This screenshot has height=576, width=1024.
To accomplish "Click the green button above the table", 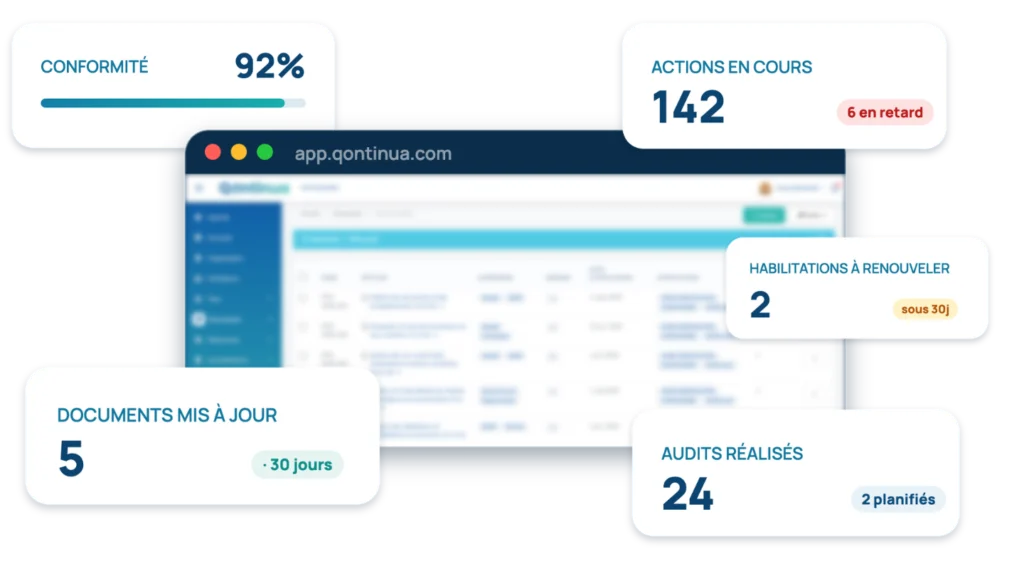I will pyautogui.click(x=763, y=215).
